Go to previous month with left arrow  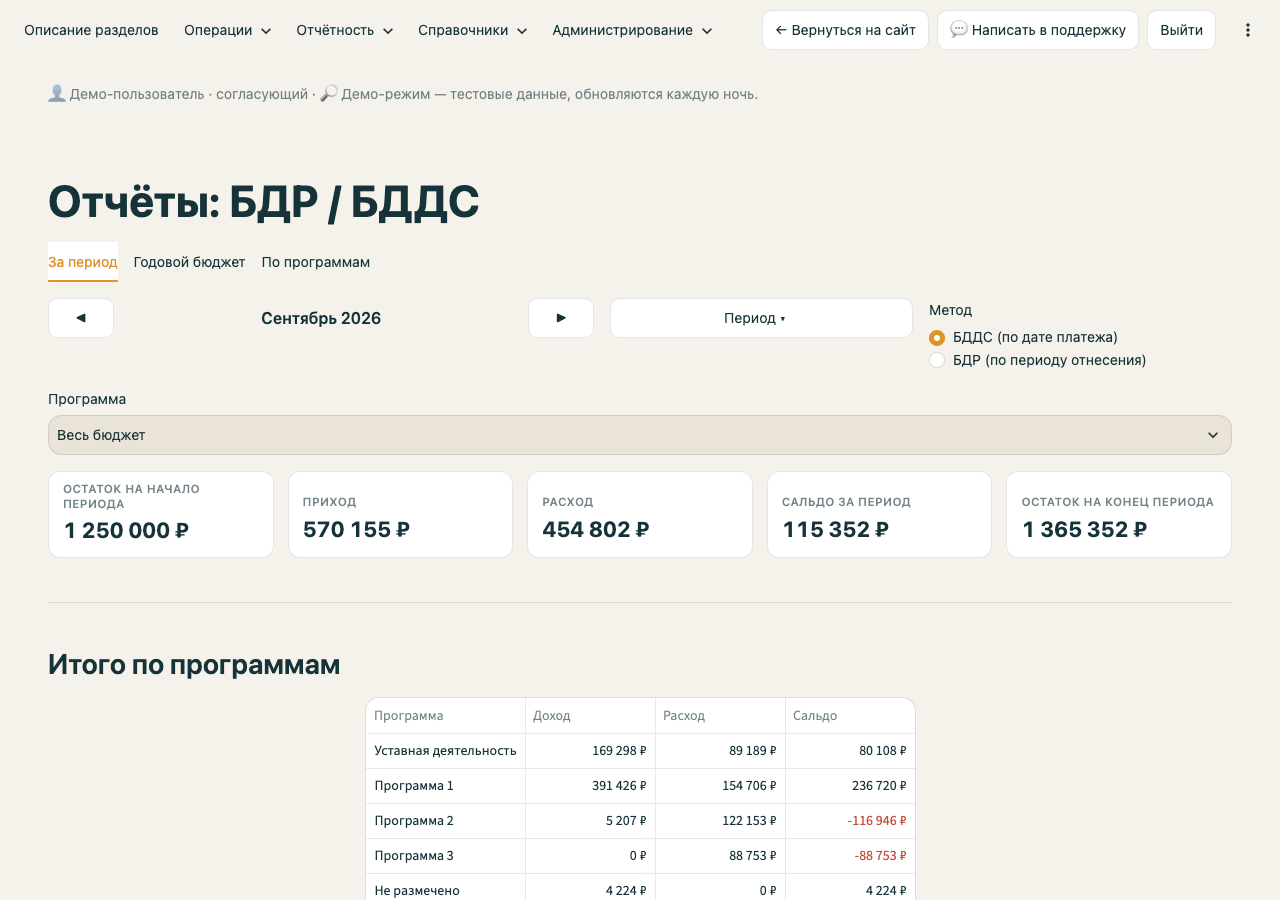[81, 318]
